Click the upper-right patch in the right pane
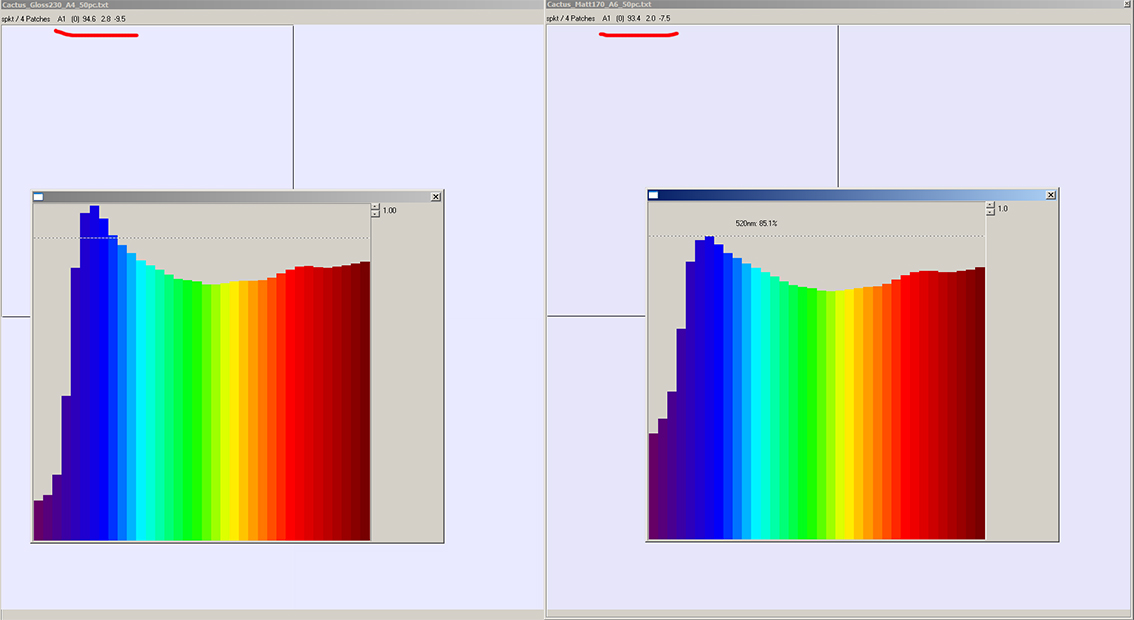 [x=984, y=107]
